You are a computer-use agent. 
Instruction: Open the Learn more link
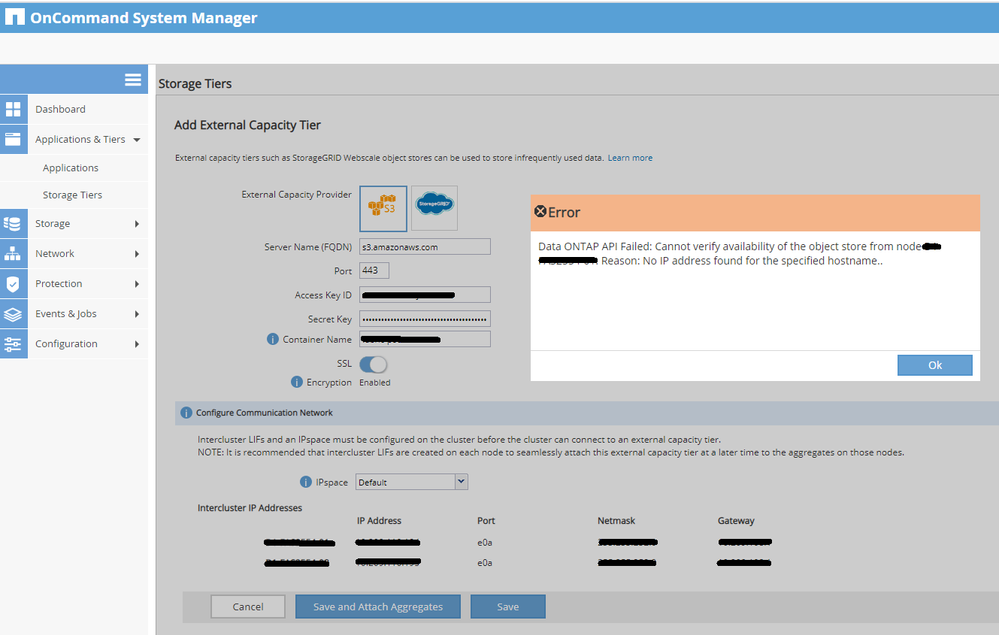(630, 158)
